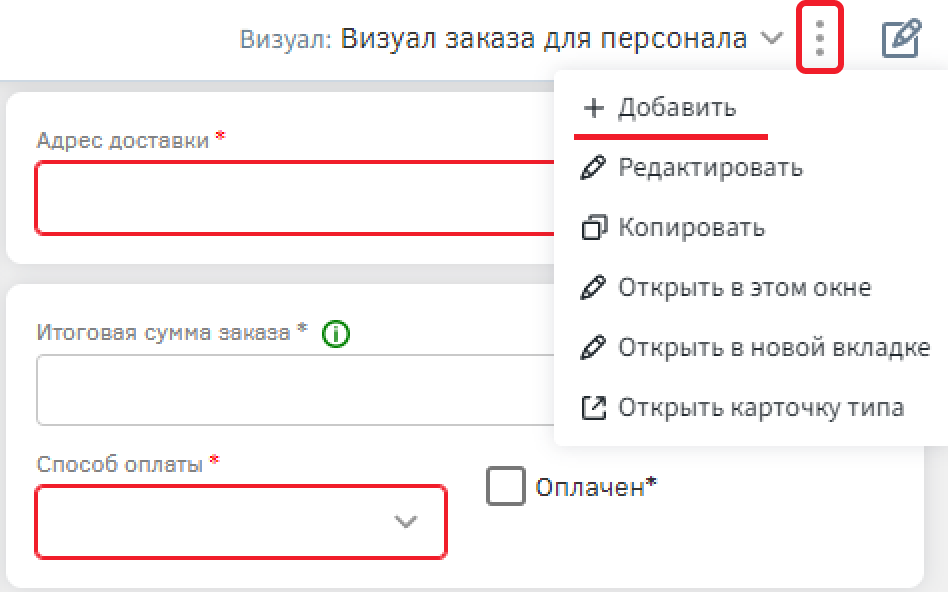Screen dimensions: 948x592
Task: Click the green info icon
Action: point(336,334)
